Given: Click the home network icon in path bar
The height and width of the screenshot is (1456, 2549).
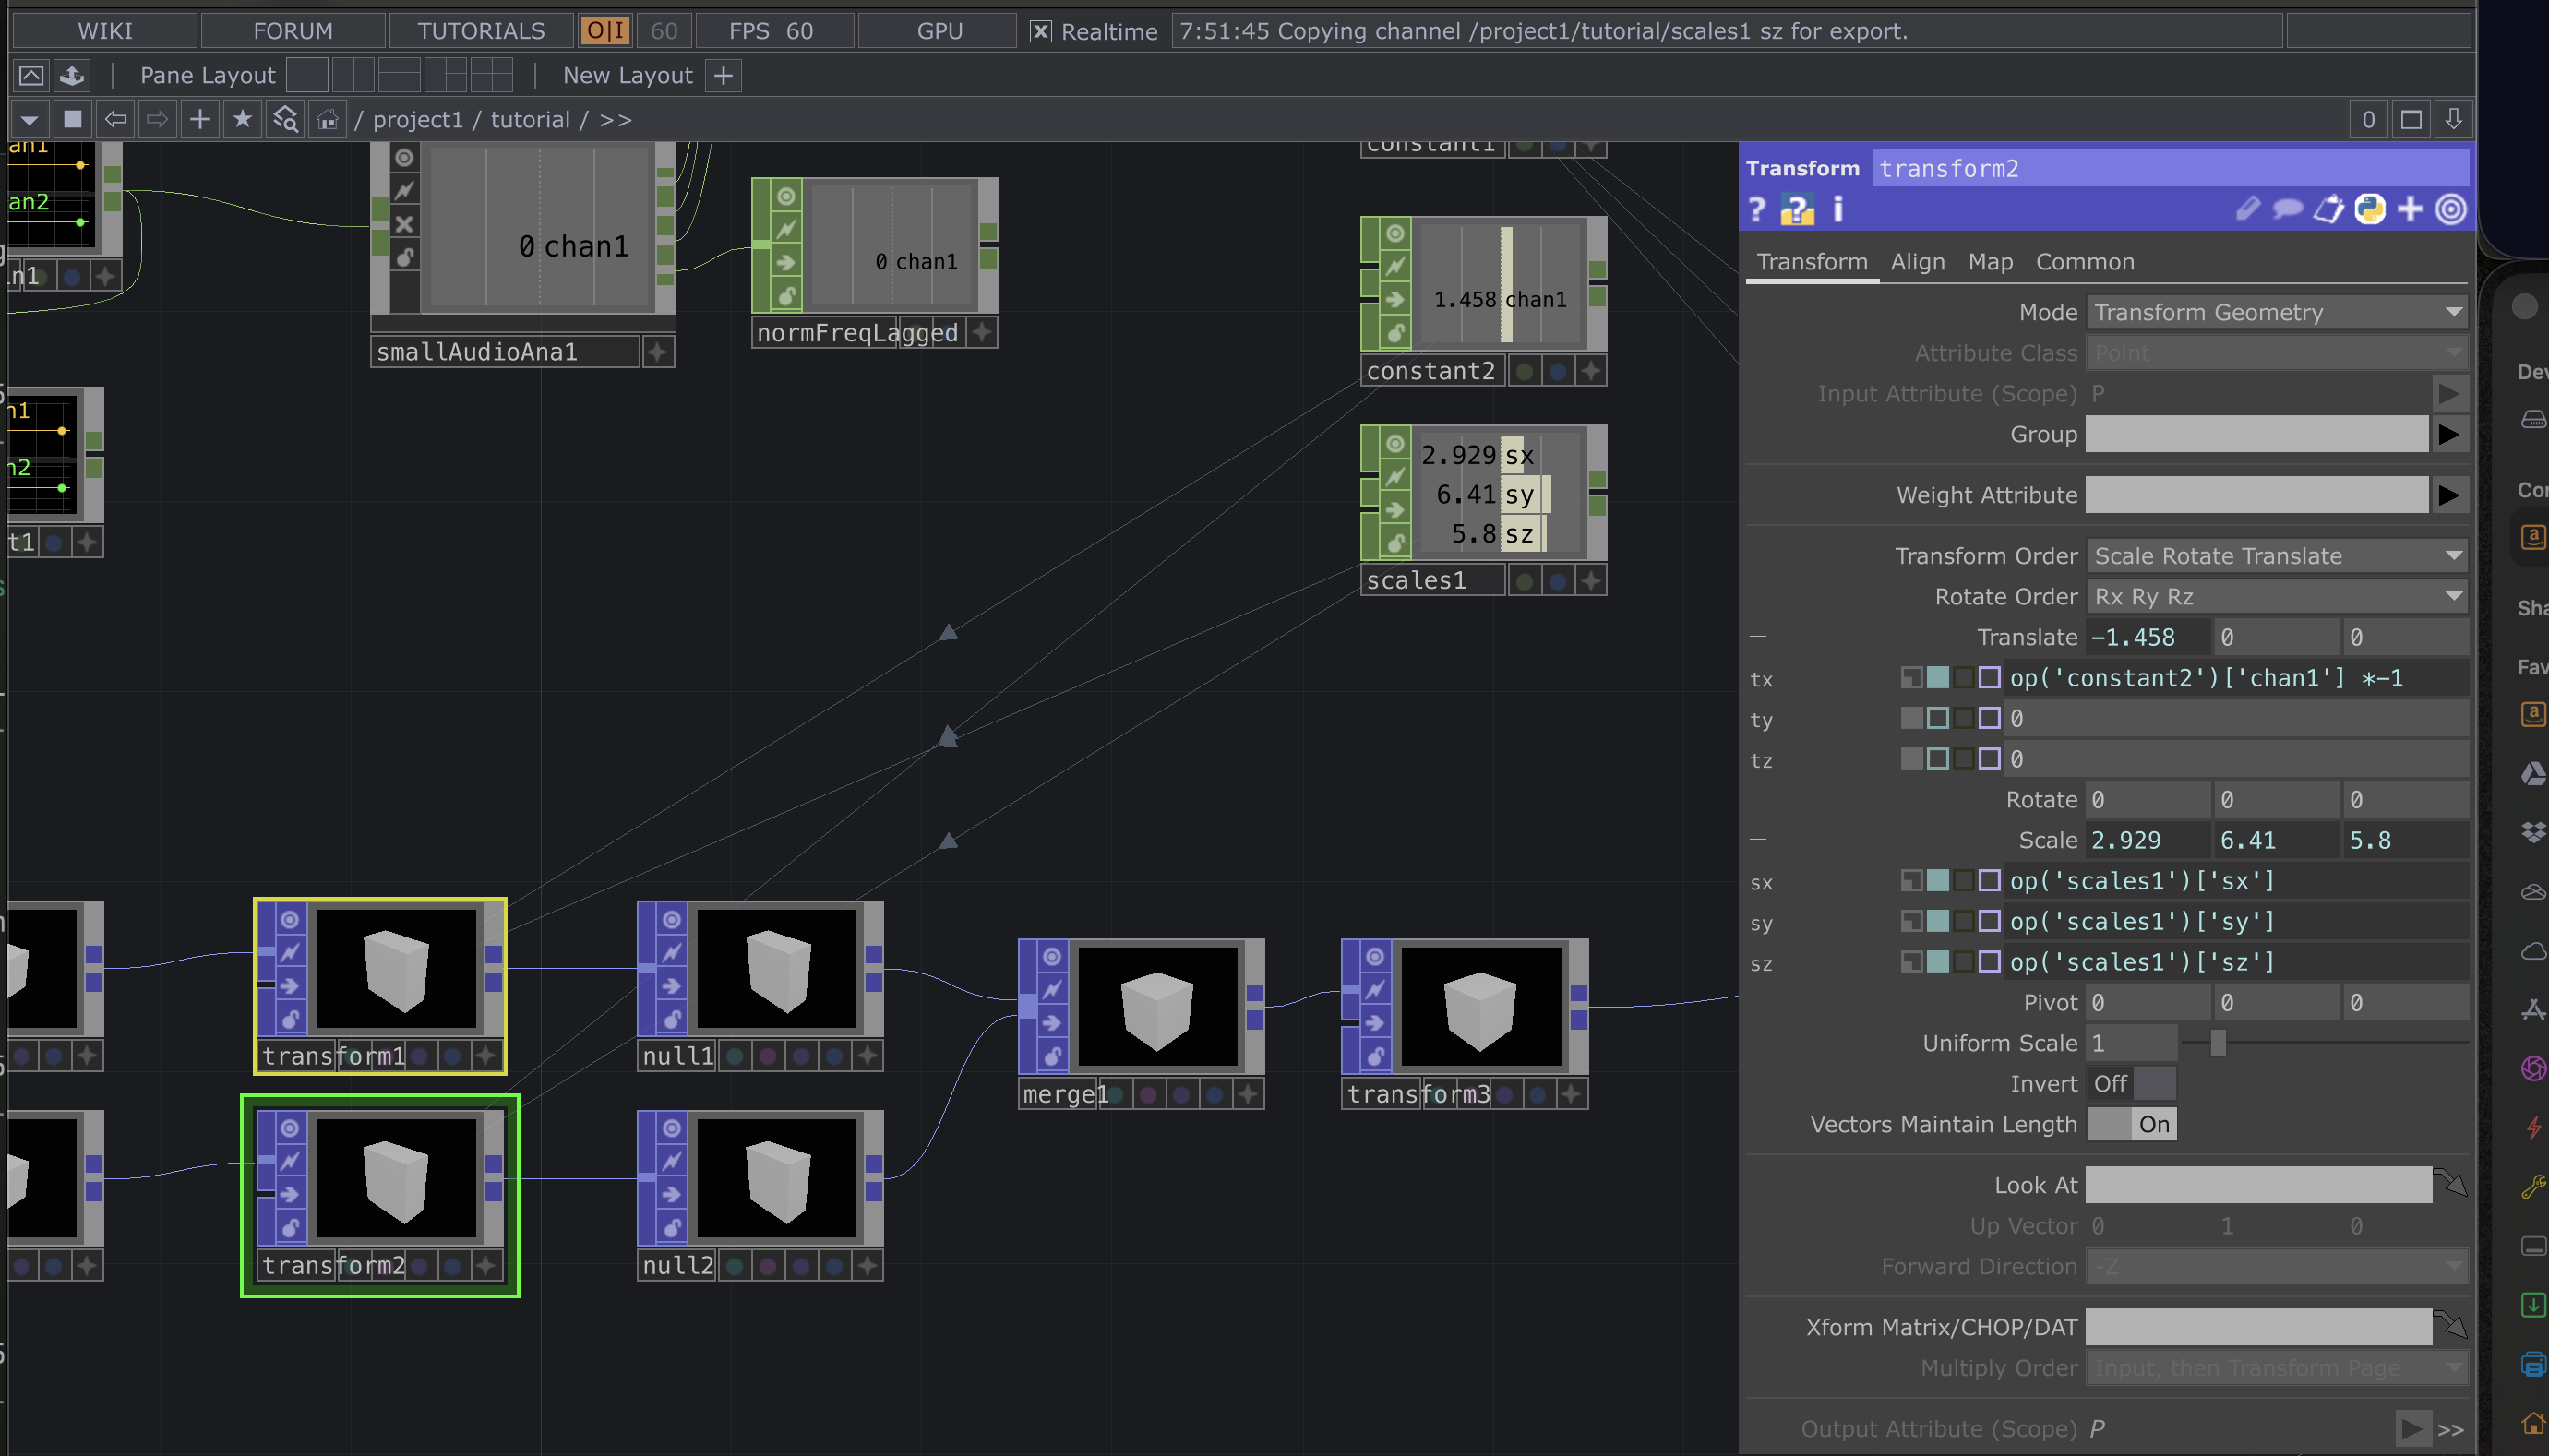Looking at the screenshot, I should pyautogui.click(x=327, y=120).
